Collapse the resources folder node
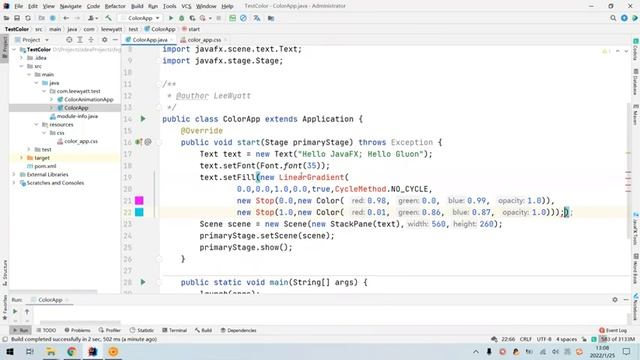Image resolution: width=640 pixels, height=360 pixels. click(36, 124)
